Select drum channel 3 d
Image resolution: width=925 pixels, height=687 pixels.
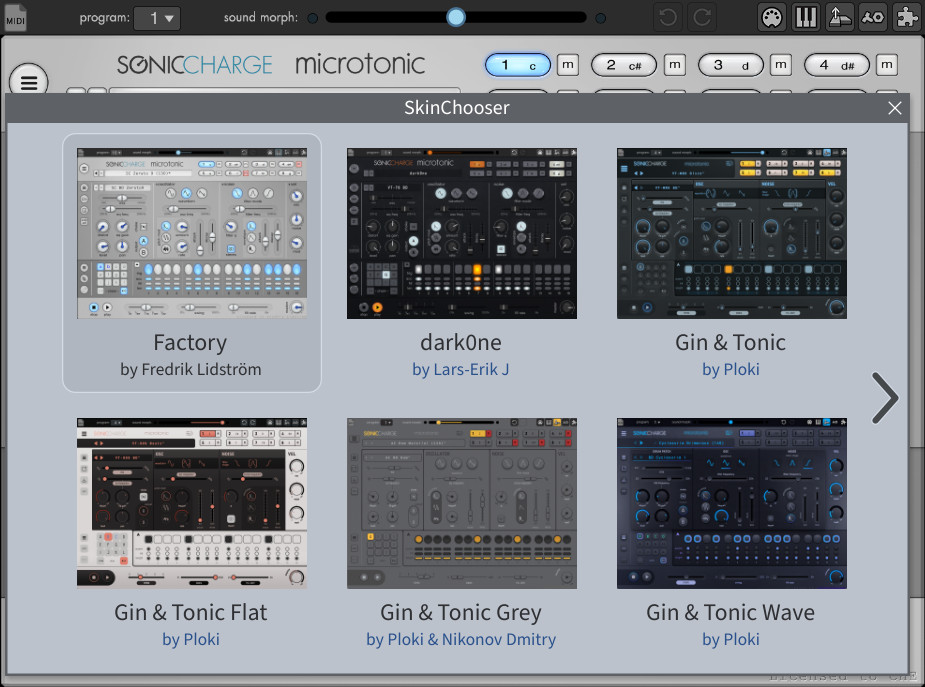(x=730, y=65)
